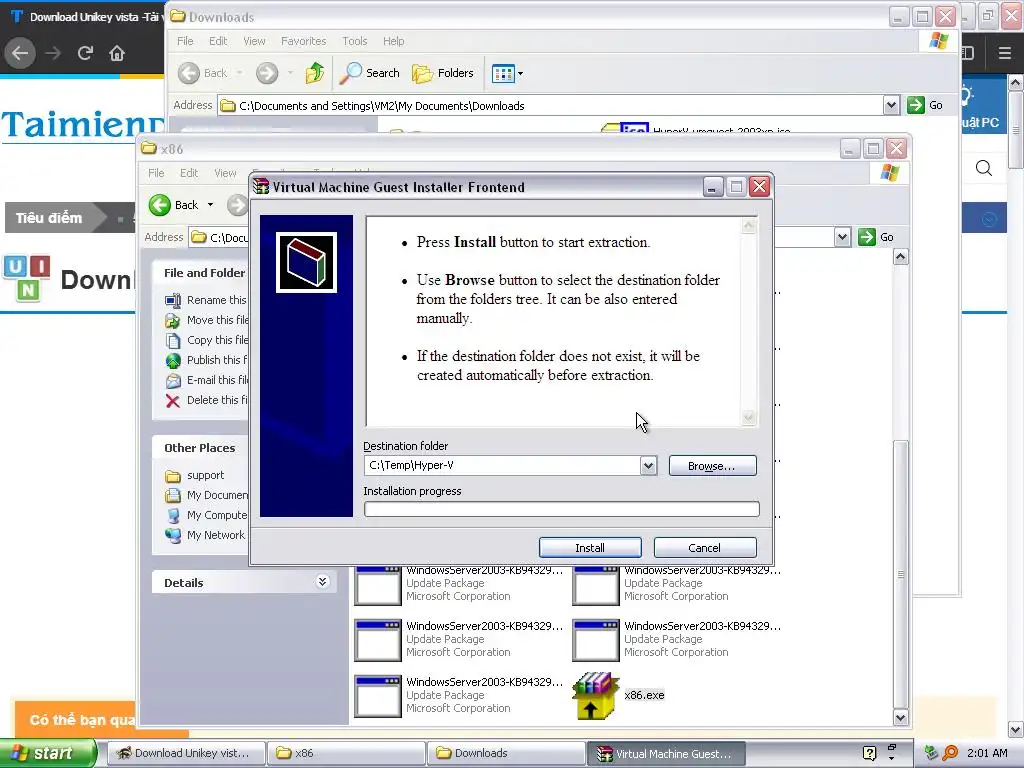Reload the browser page
This screenshot has width=1024, height=768.
click(x=85, y=53)
